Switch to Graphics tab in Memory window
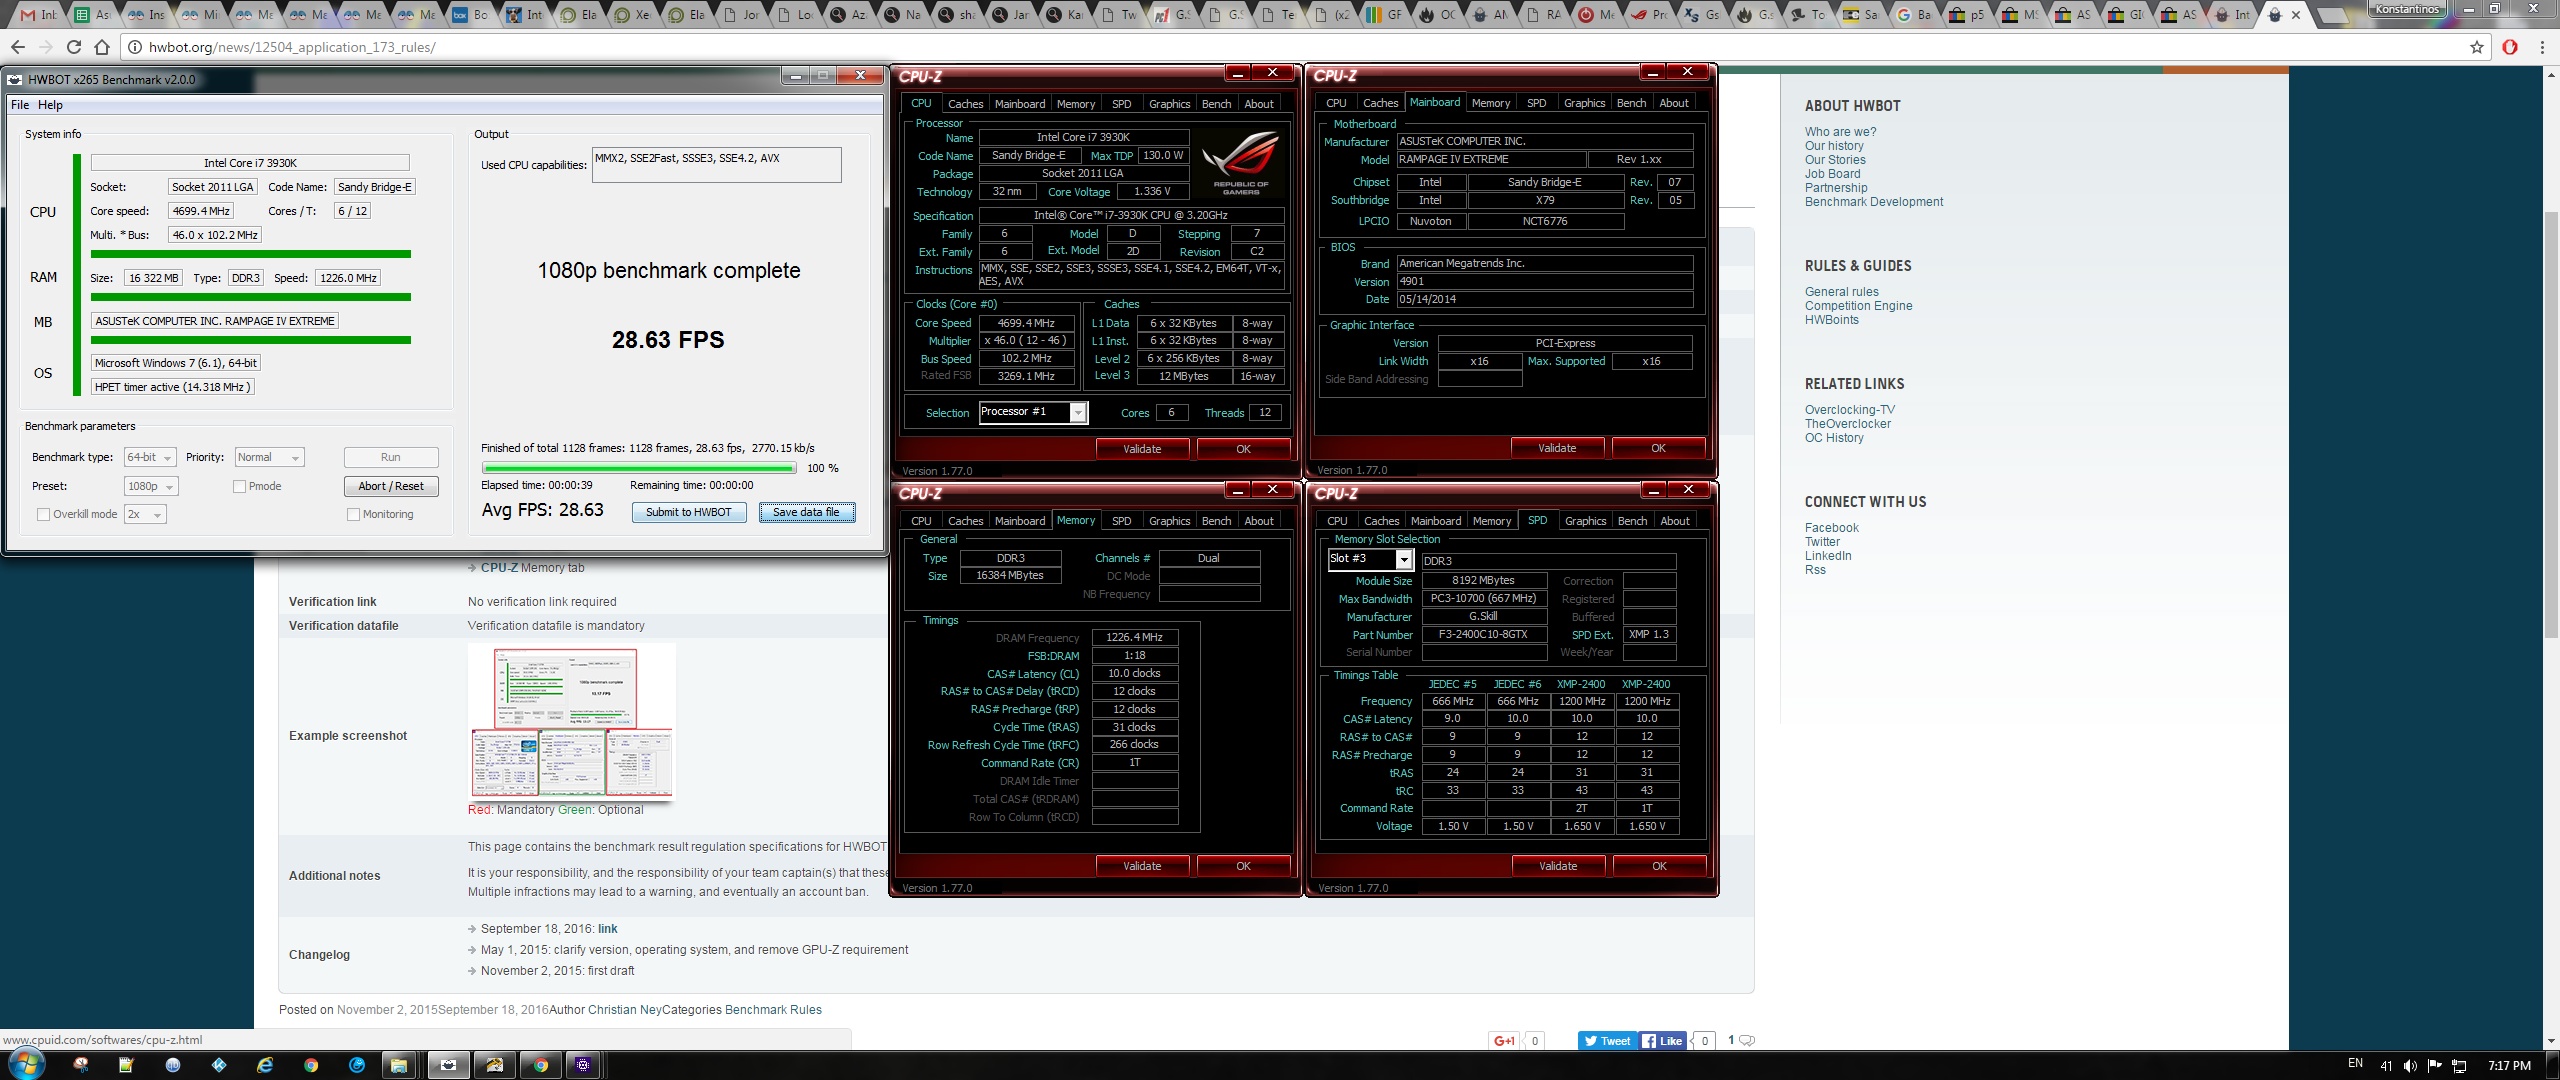This screenshot has width=2560, height=1080. [1169, 521]
